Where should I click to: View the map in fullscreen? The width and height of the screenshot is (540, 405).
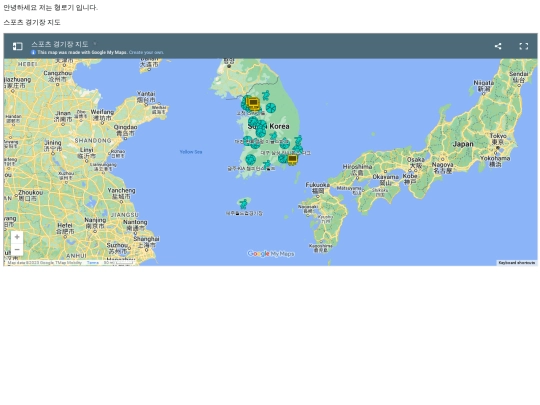524,46
